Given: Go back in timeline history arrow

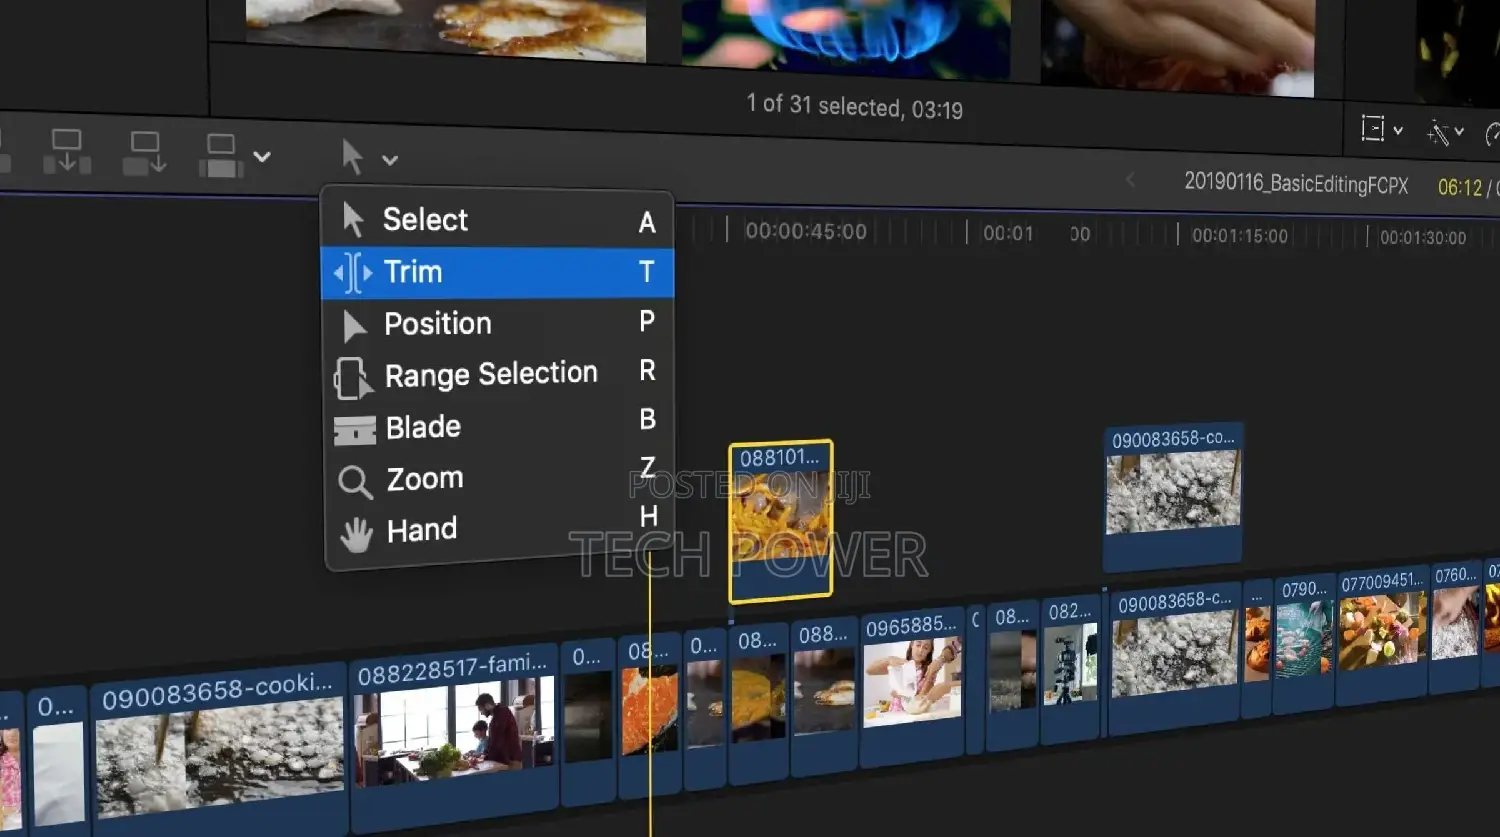Looking at the screenshot, I should 1131,180.
